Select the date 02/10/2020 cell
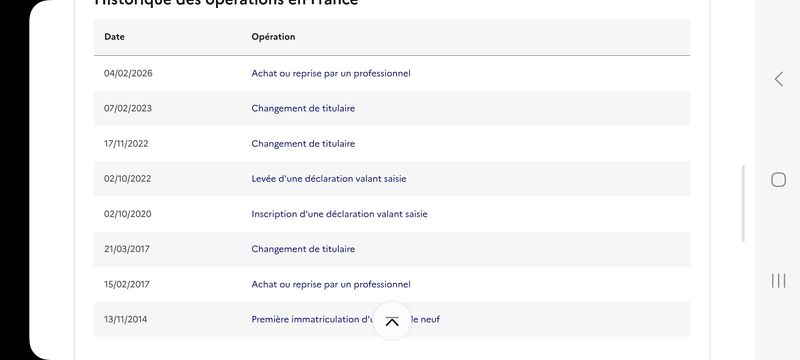The width and height of the screenshot is (800, 360). (128, 214)
